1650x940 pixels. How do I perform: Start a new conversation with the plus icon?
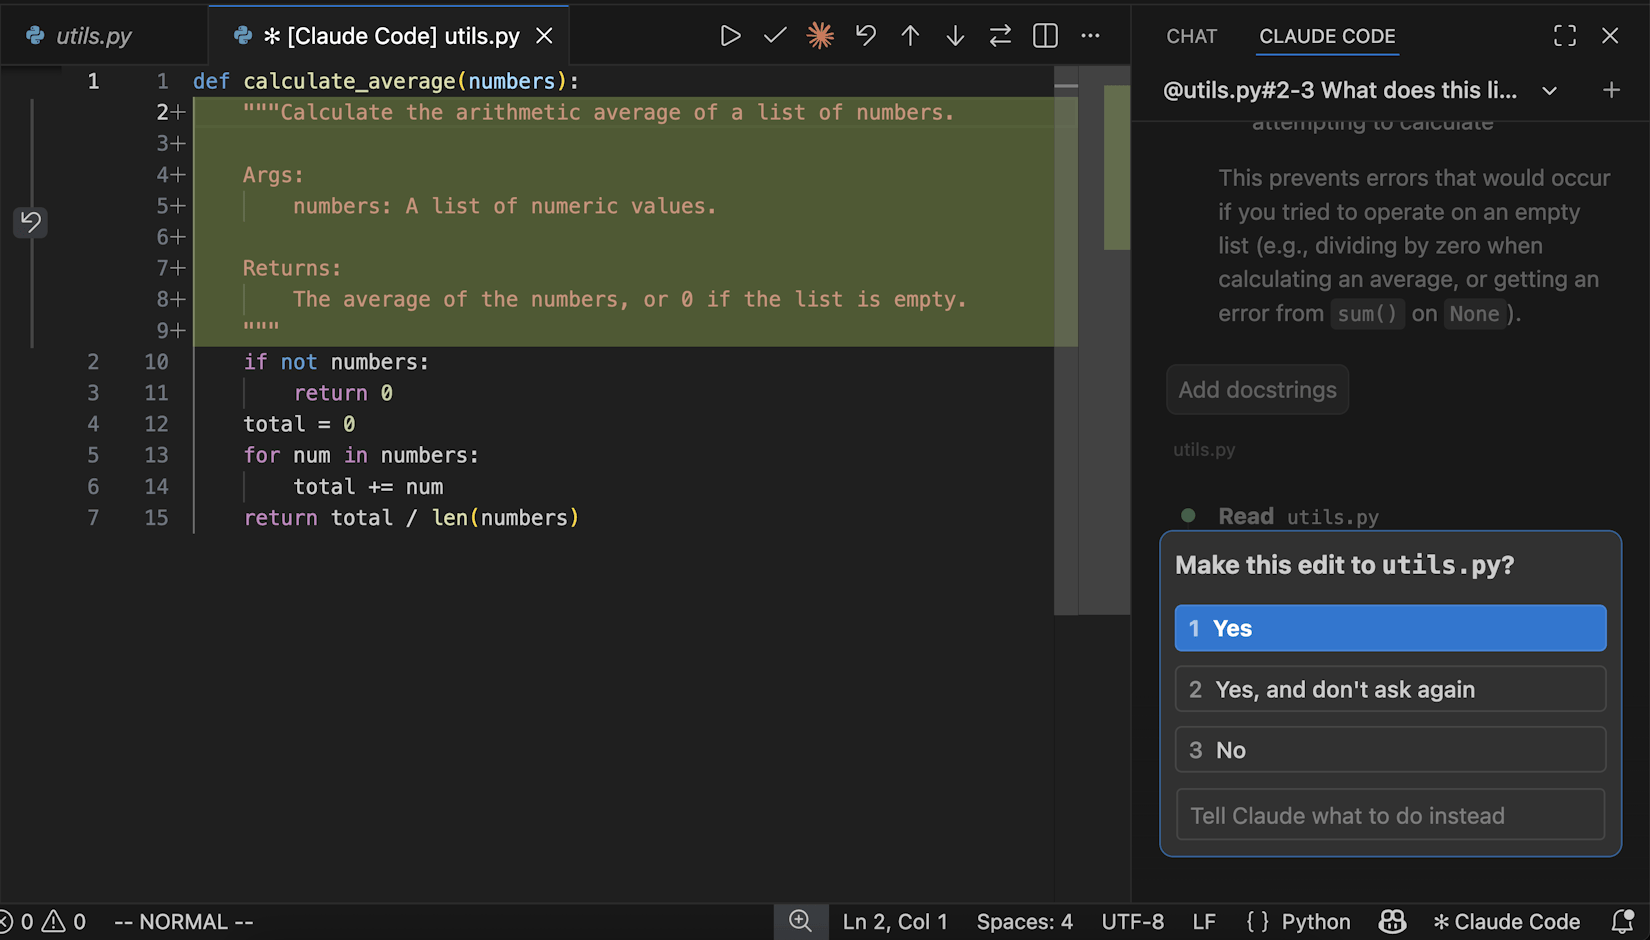pos(1612,89)
